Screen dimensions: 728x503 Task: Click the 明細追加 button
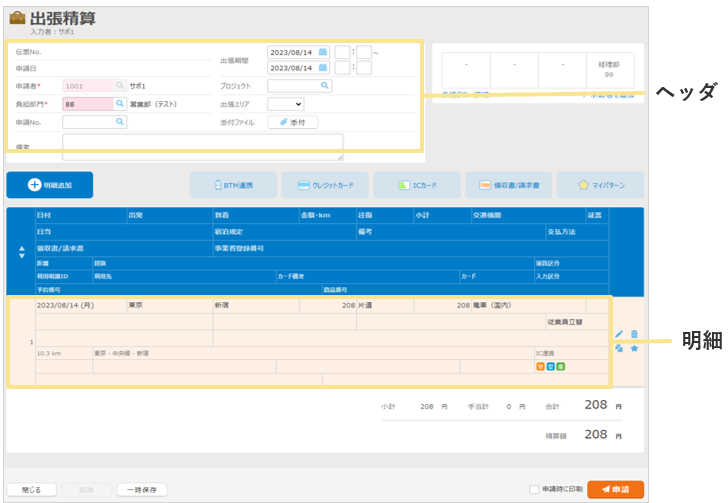[x=49, y=185]
